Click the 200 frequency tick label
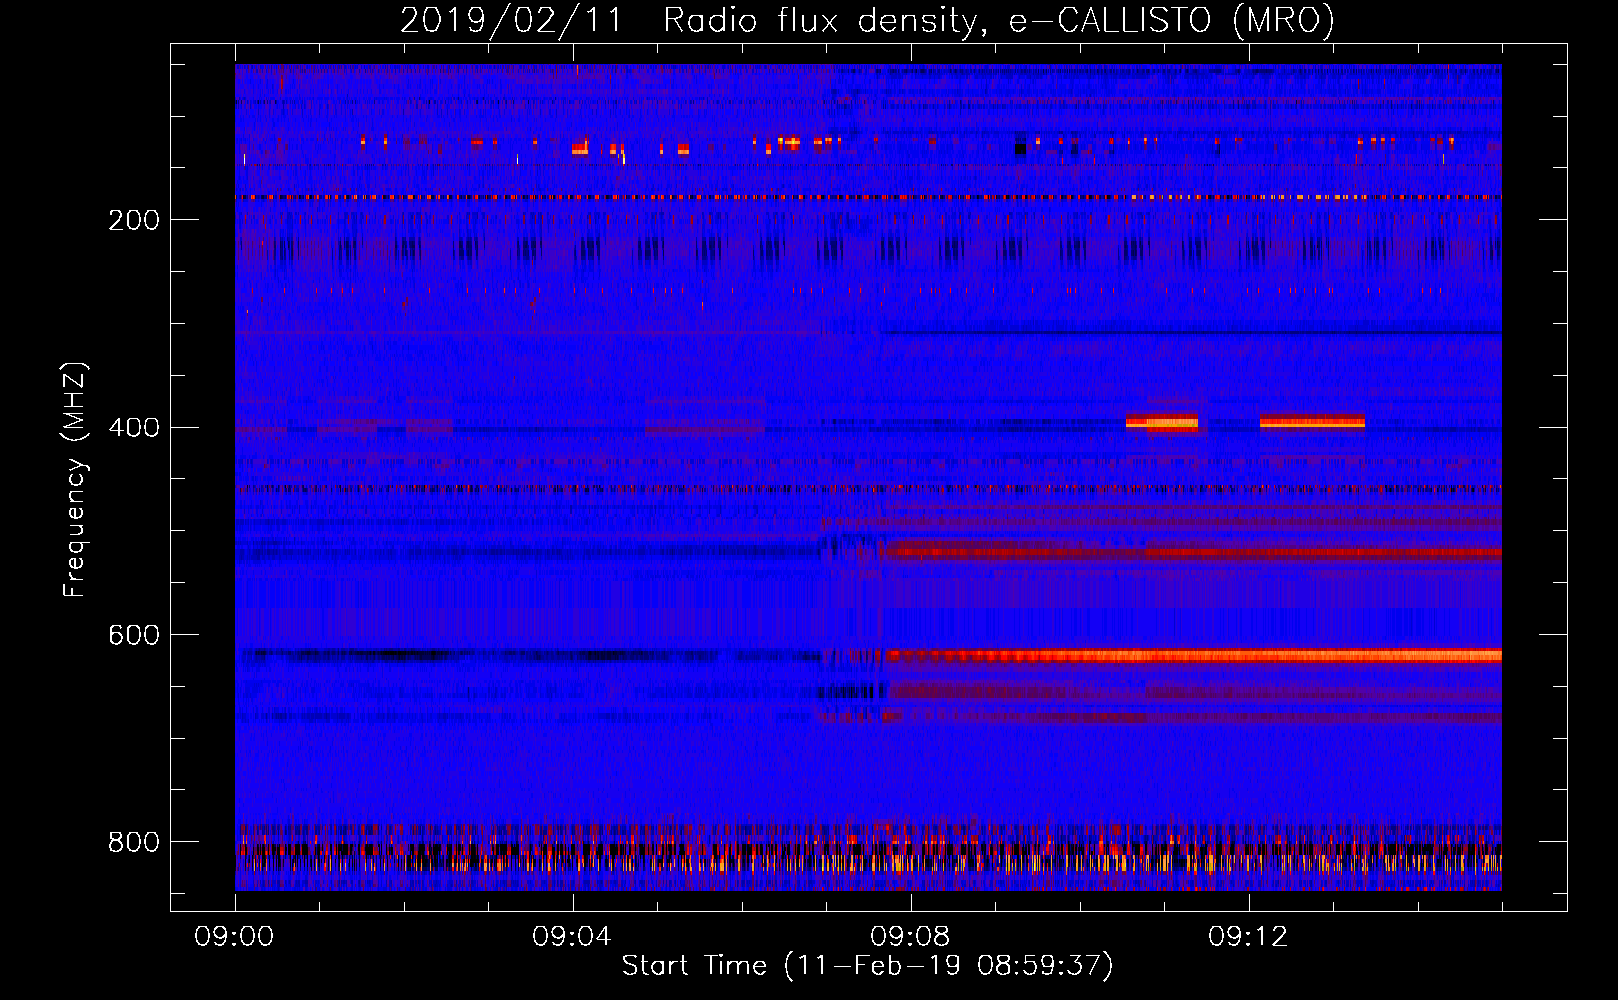 pos(134,220)
